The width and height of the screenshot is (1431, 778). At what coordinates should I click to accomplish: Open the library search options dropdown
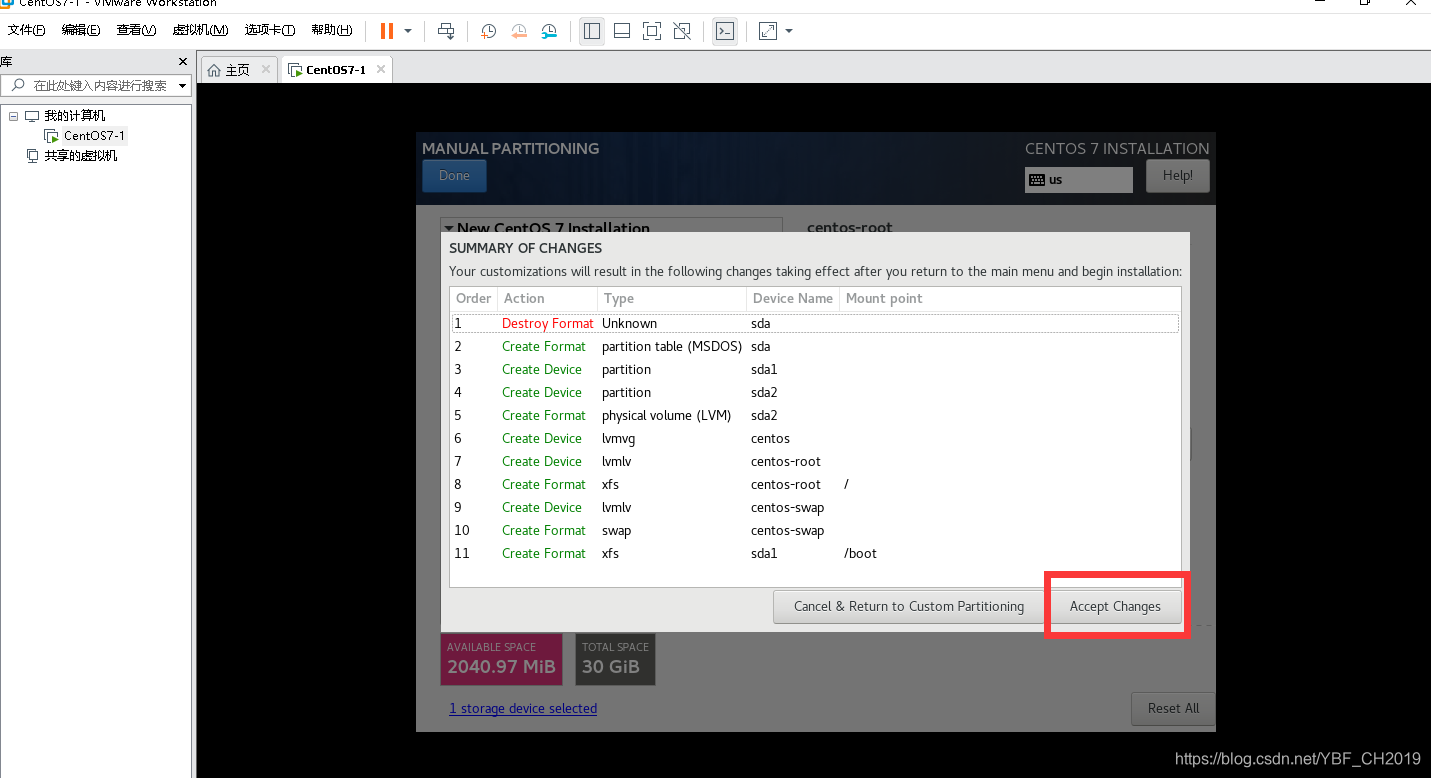pyautogui.click(x=182, y=86)
